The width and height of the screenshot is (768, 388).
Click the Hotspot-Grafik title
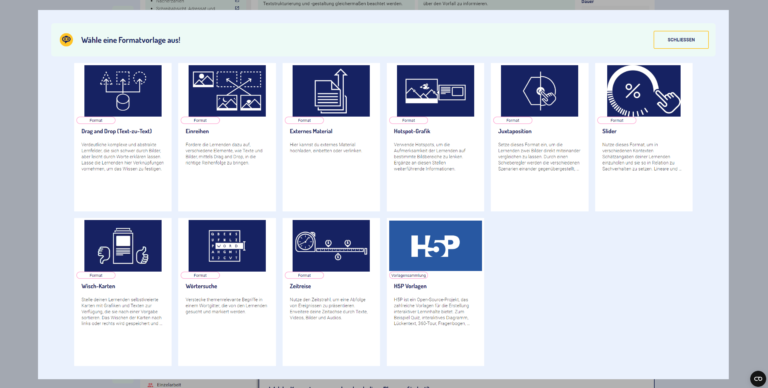[x=411, y=131]
